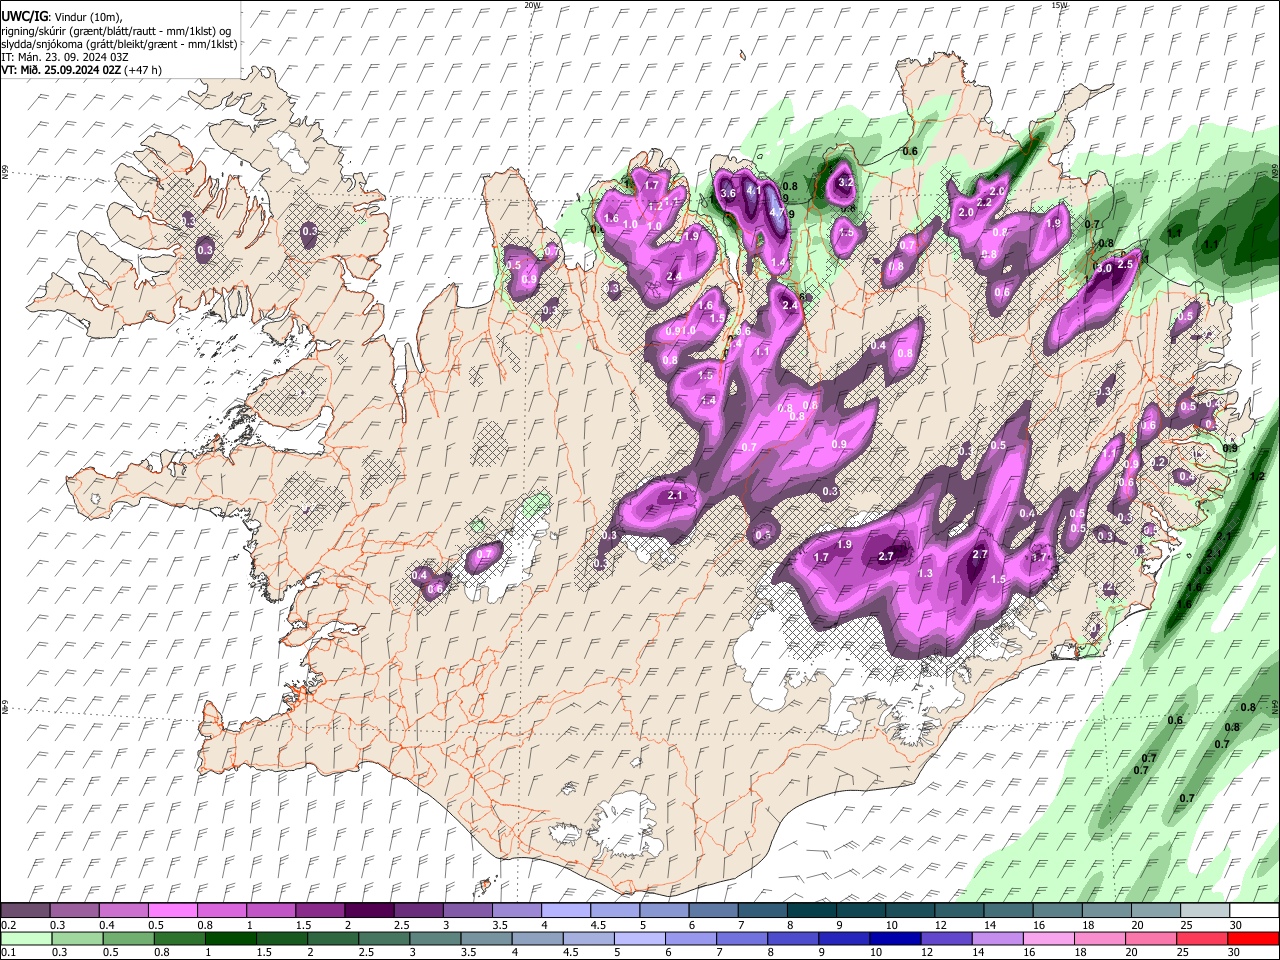Pick lower legend pinkish red swatch at 25
The width and height of the screenshot is (1280, 960).
click(1203, 938)
